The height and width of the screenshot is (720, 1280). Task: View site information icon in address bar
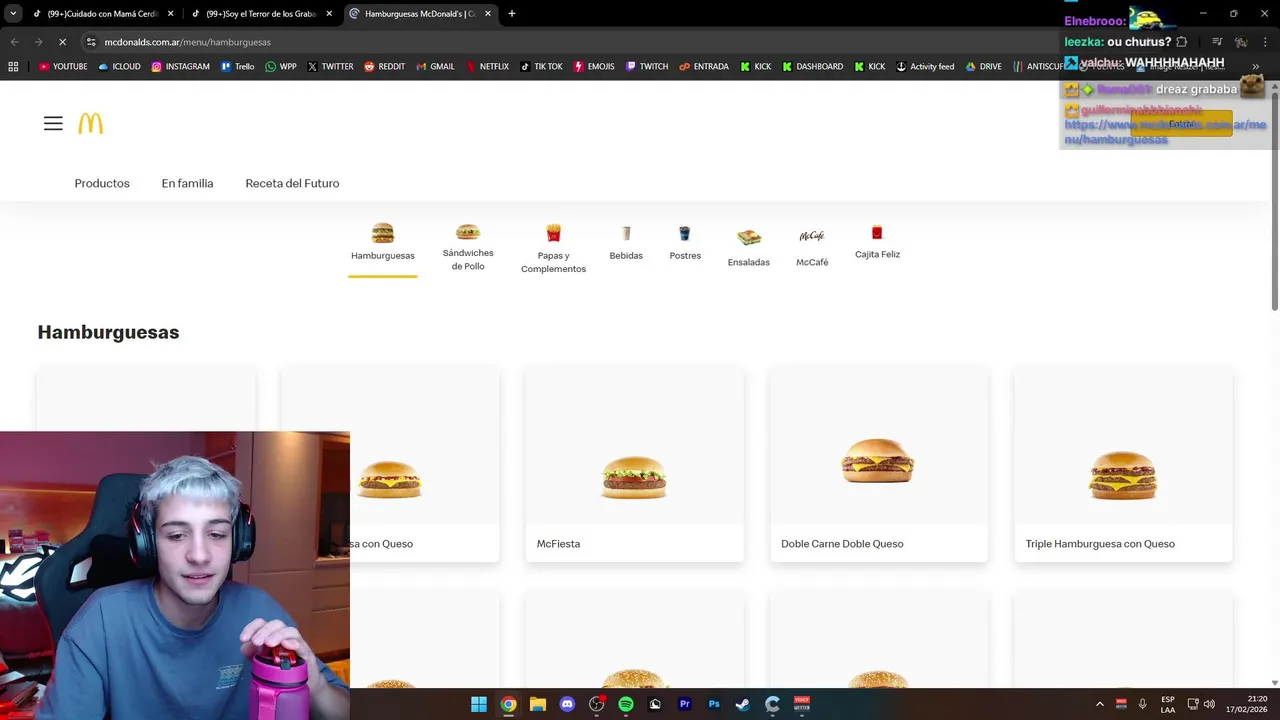coord(91,42)
